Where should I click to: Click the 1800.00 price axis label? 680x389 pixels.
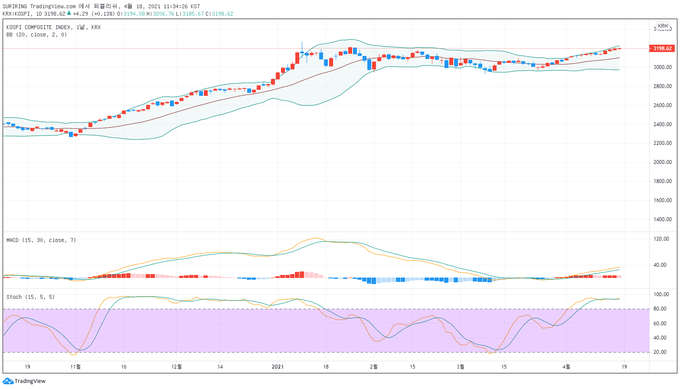[x=663, y=181]
